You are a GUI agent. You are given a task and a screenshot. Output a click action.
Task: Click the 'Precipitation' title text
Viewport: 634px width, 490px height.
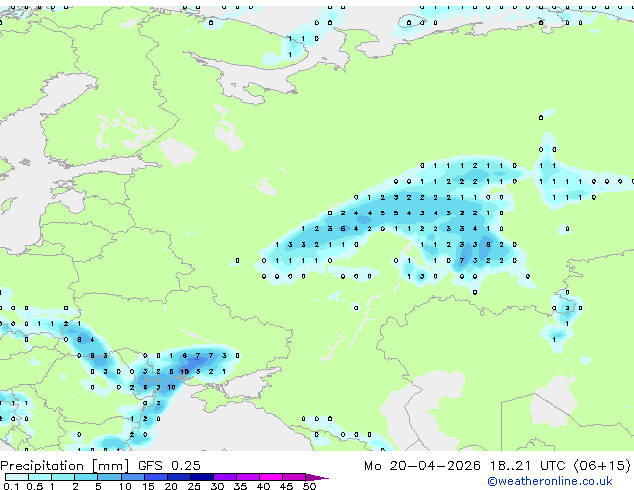coord(42,466)
